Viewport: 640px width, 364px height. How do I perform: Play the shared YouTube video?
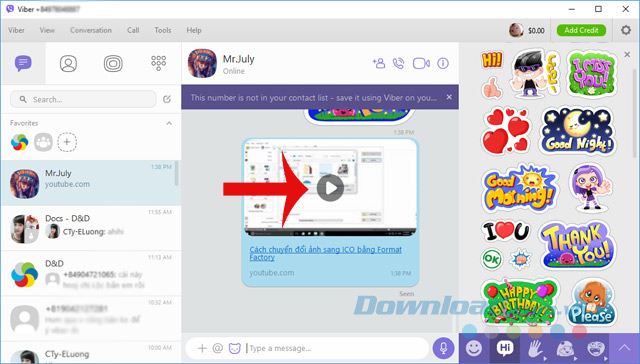point(330,188)
